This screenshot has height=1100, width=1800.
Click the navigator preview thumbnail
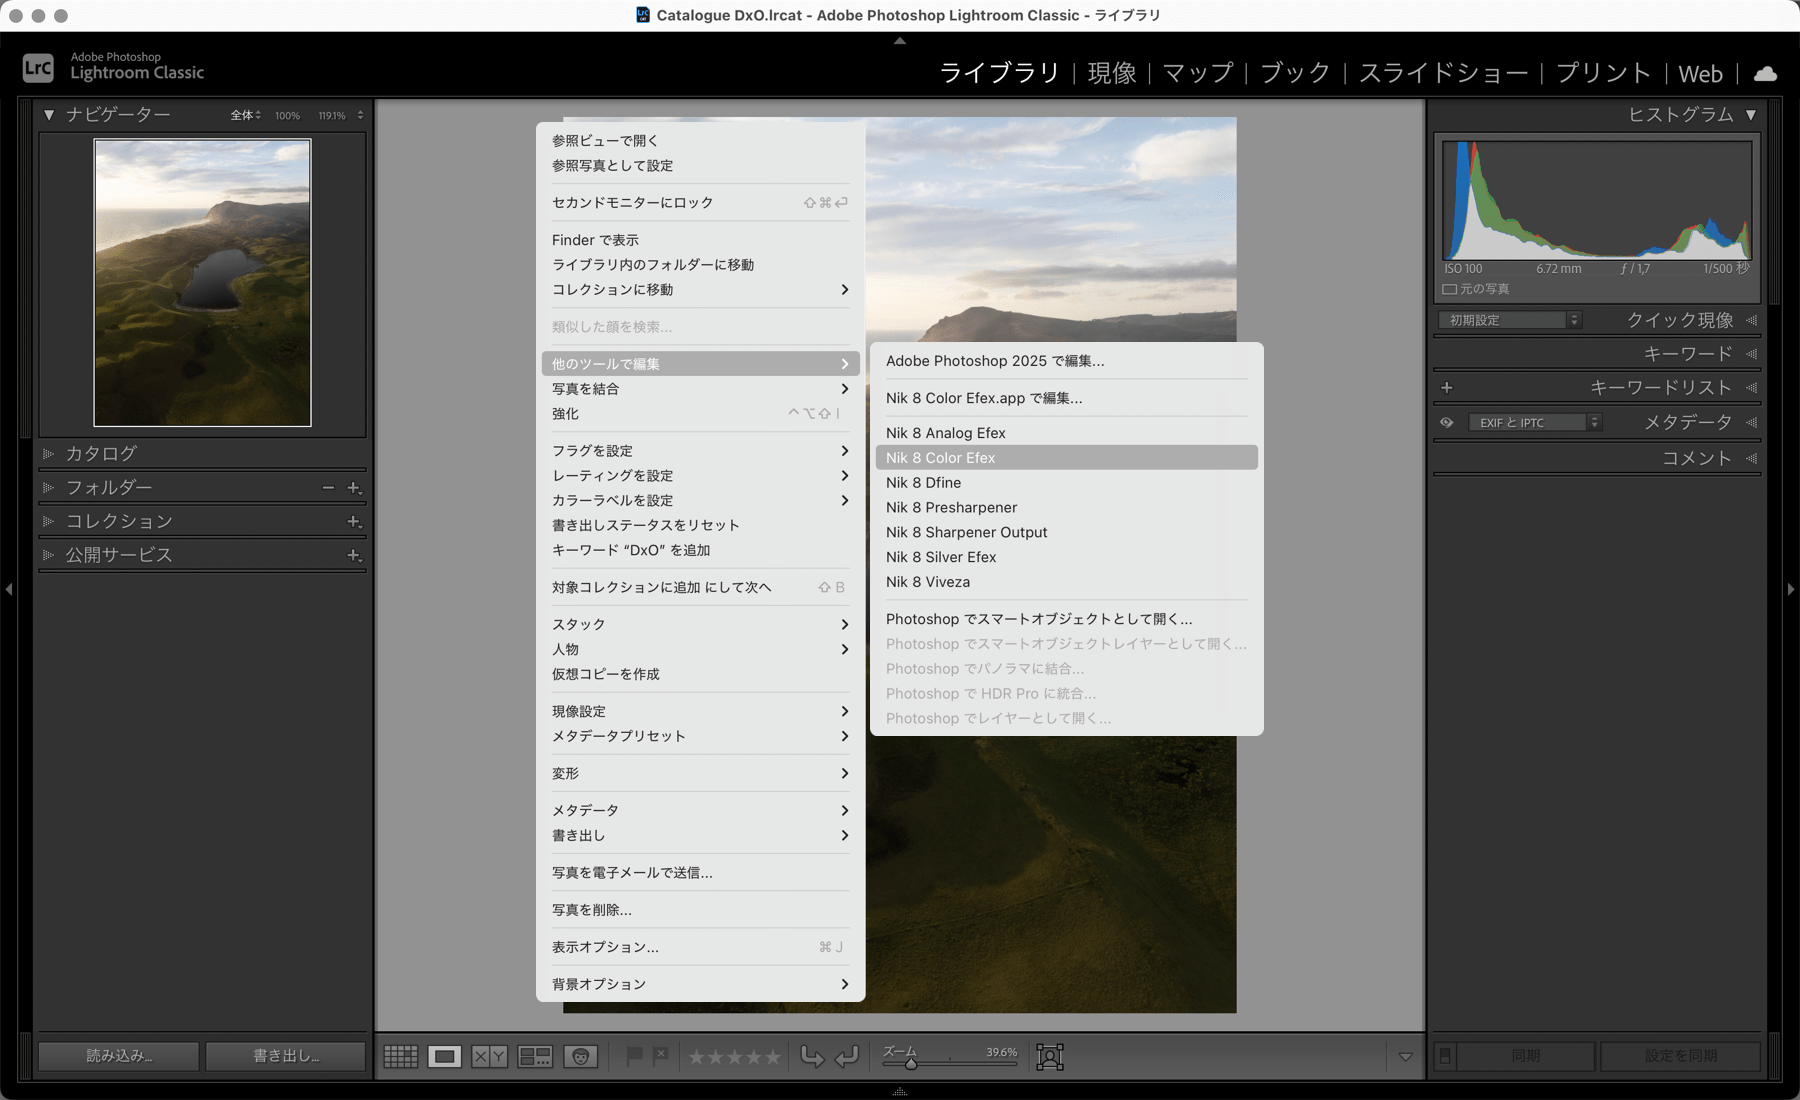pos(202,283)
